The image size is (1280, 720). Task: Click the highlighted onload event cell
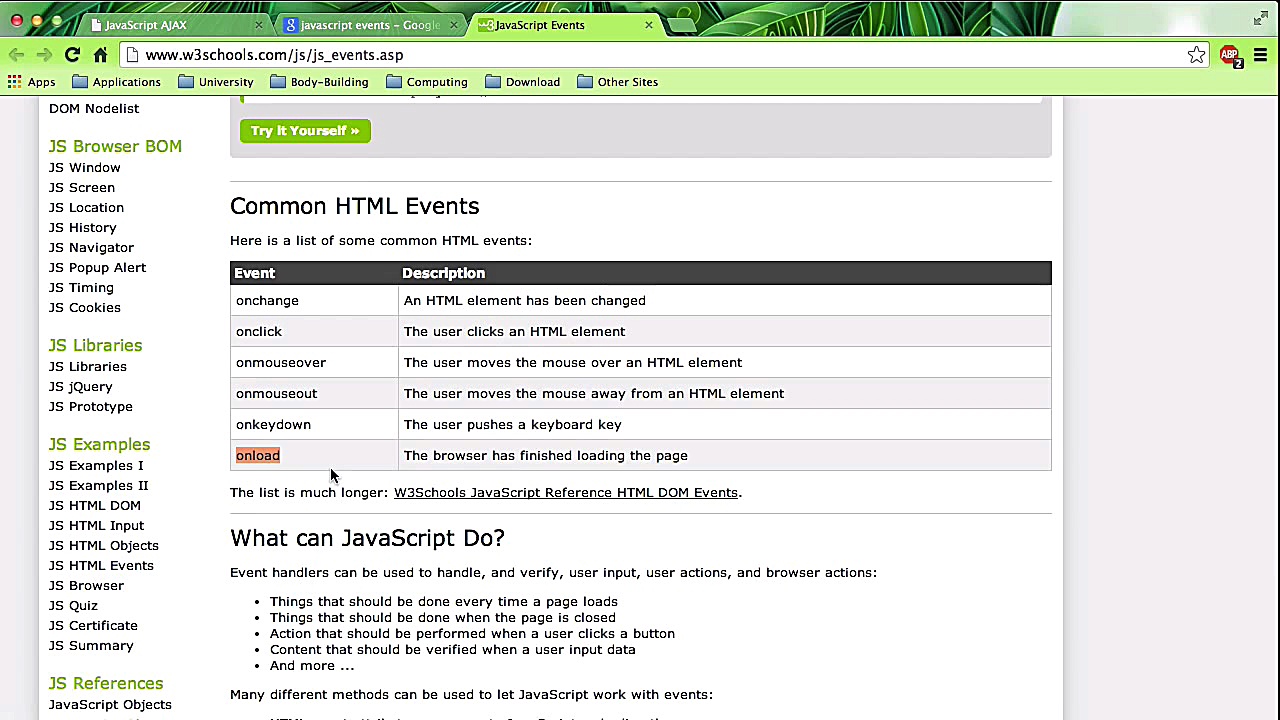click(258, 455)
